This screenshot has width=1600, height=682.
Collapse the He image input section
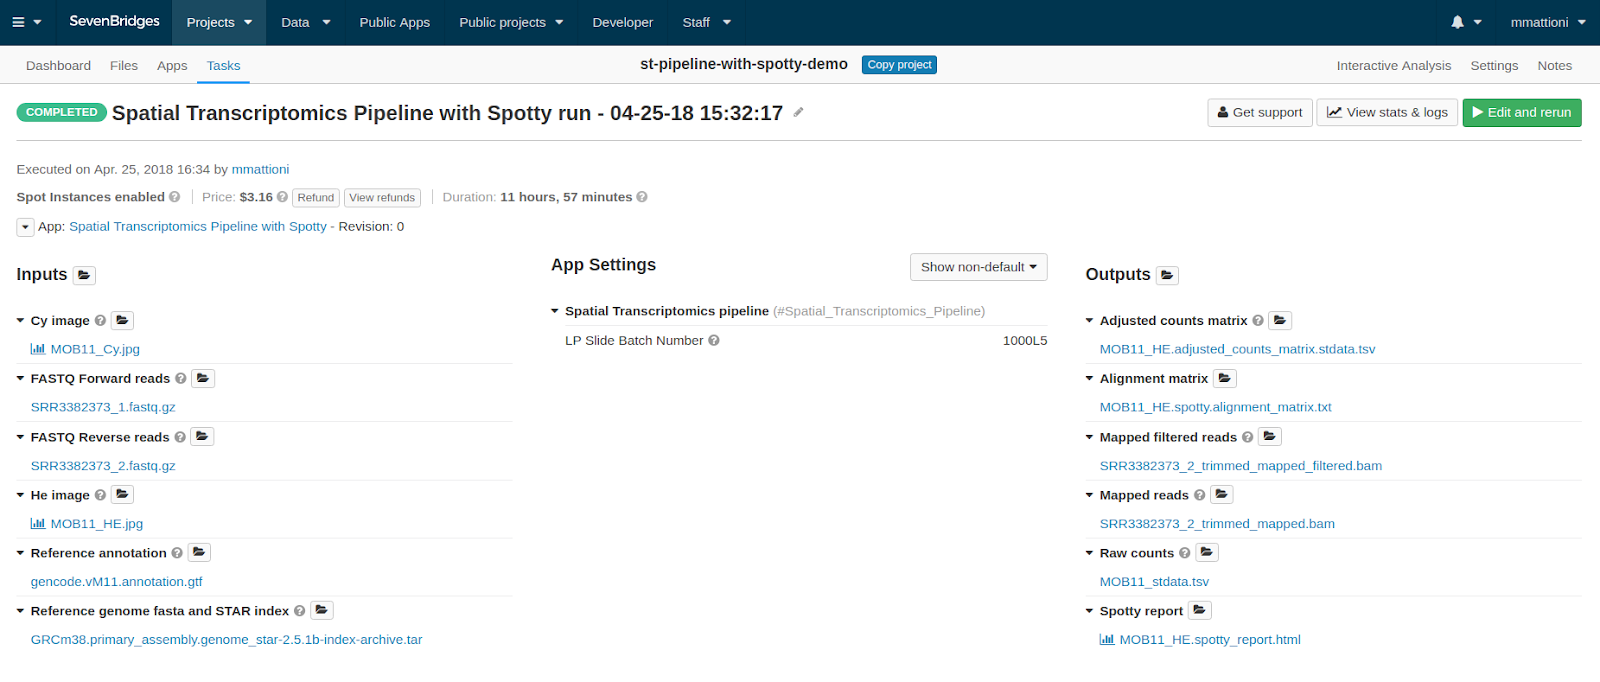20,495
